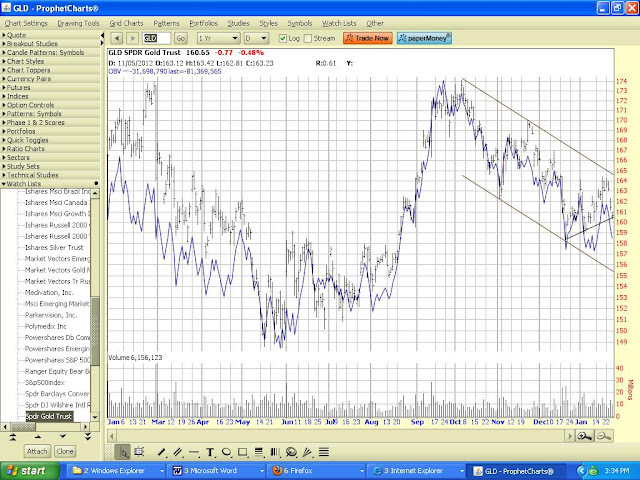Select the ellipse drawing tool

[x=226, y=452]
